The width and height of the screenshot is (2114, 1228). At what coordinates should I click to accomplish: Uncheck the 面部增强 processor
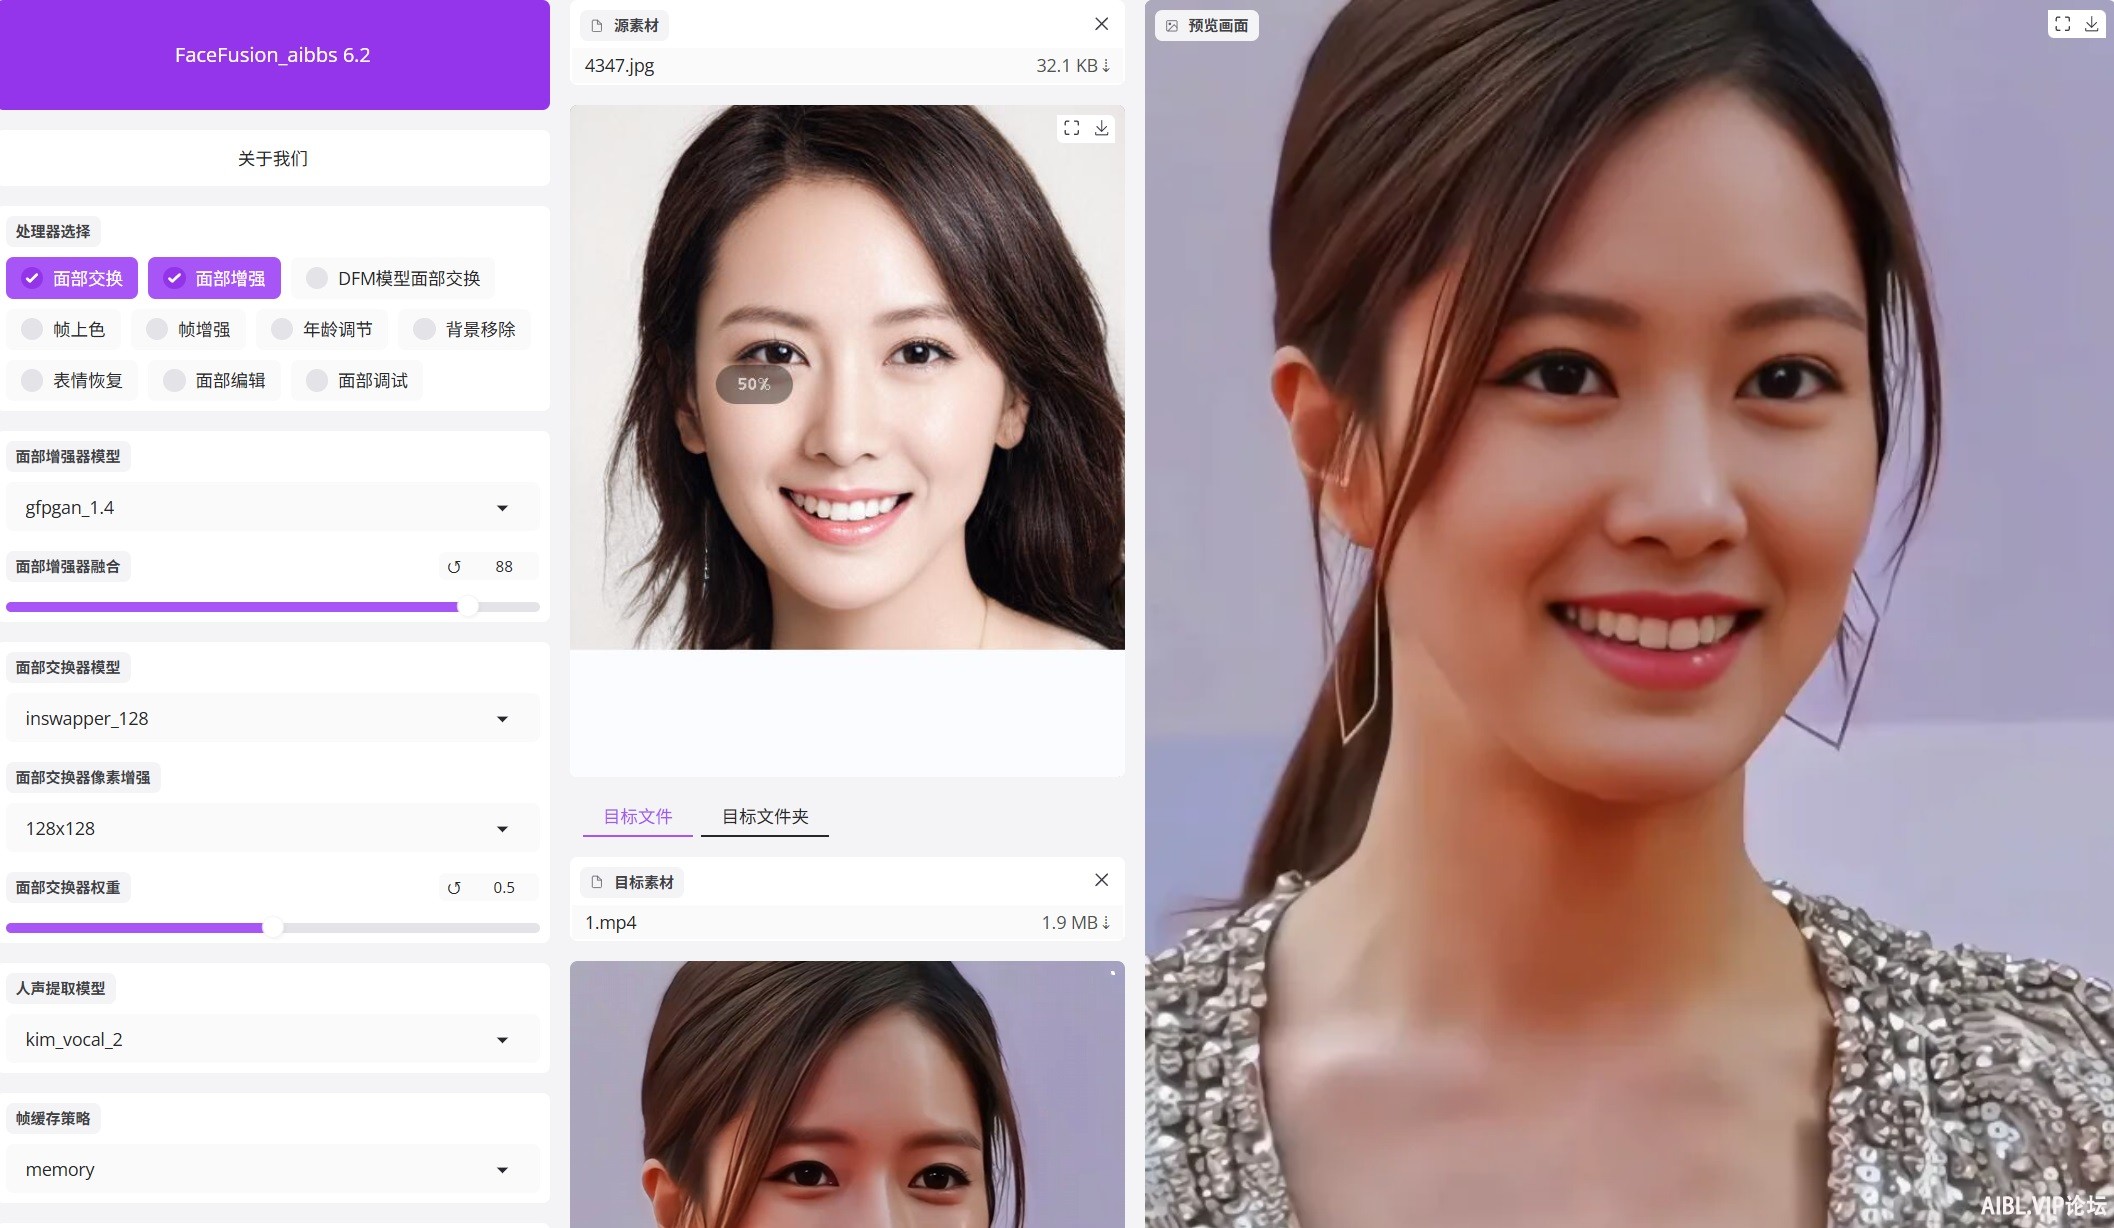tap(214, 278)
